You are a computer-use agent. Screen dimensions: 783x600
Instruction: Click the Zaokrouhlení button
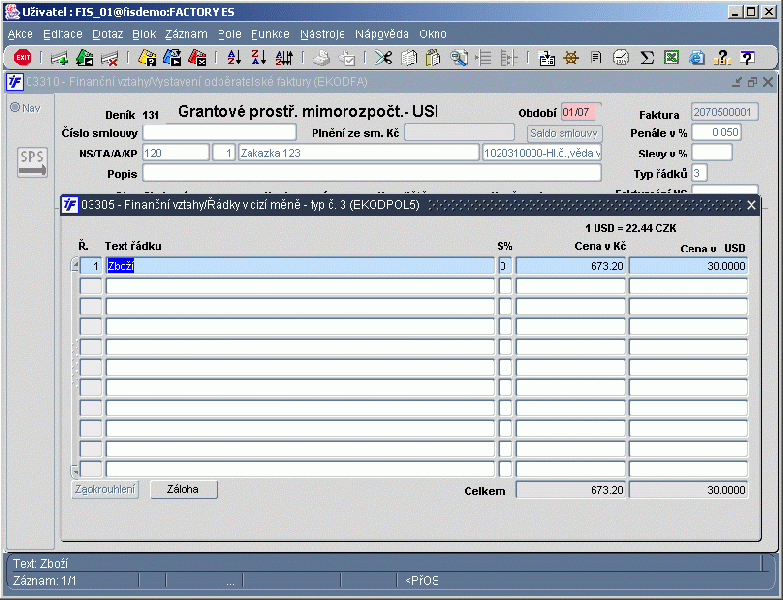click(105, 489)
